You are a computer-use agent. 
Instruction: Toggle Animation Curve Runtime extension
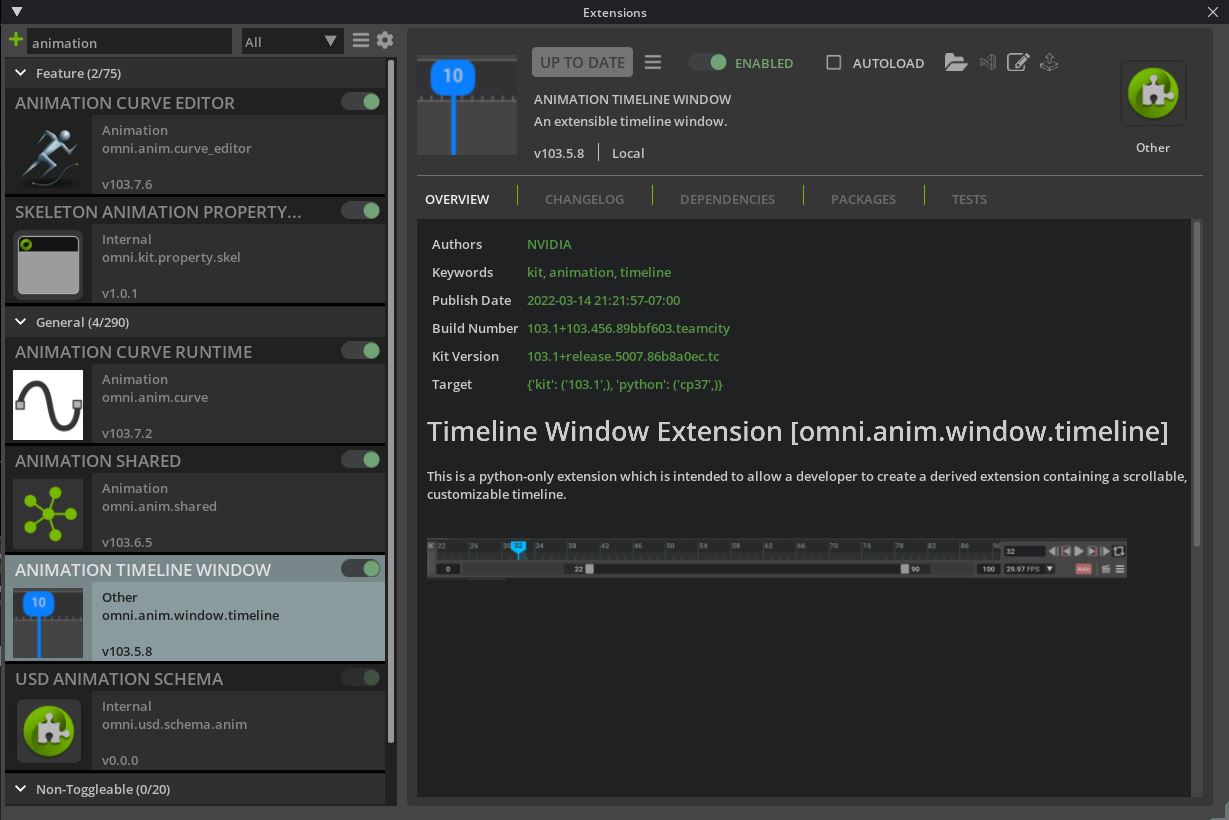360,351
